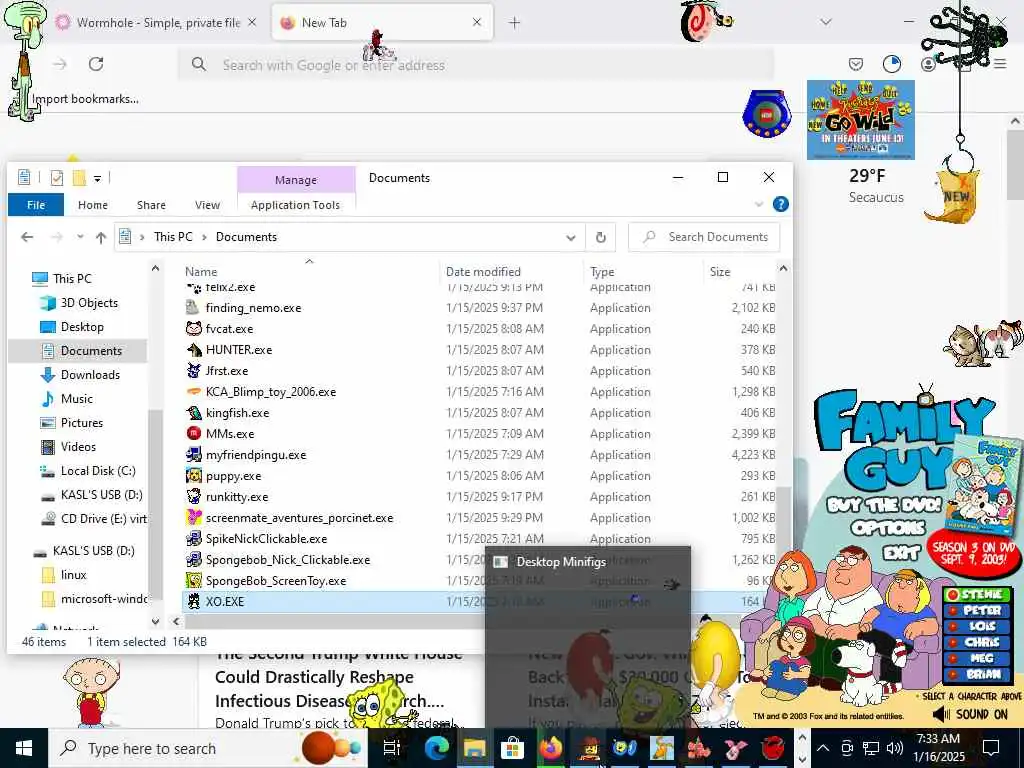Click Firefox search or address bar
Screen dimensions: 1024x768
point(477,65)
